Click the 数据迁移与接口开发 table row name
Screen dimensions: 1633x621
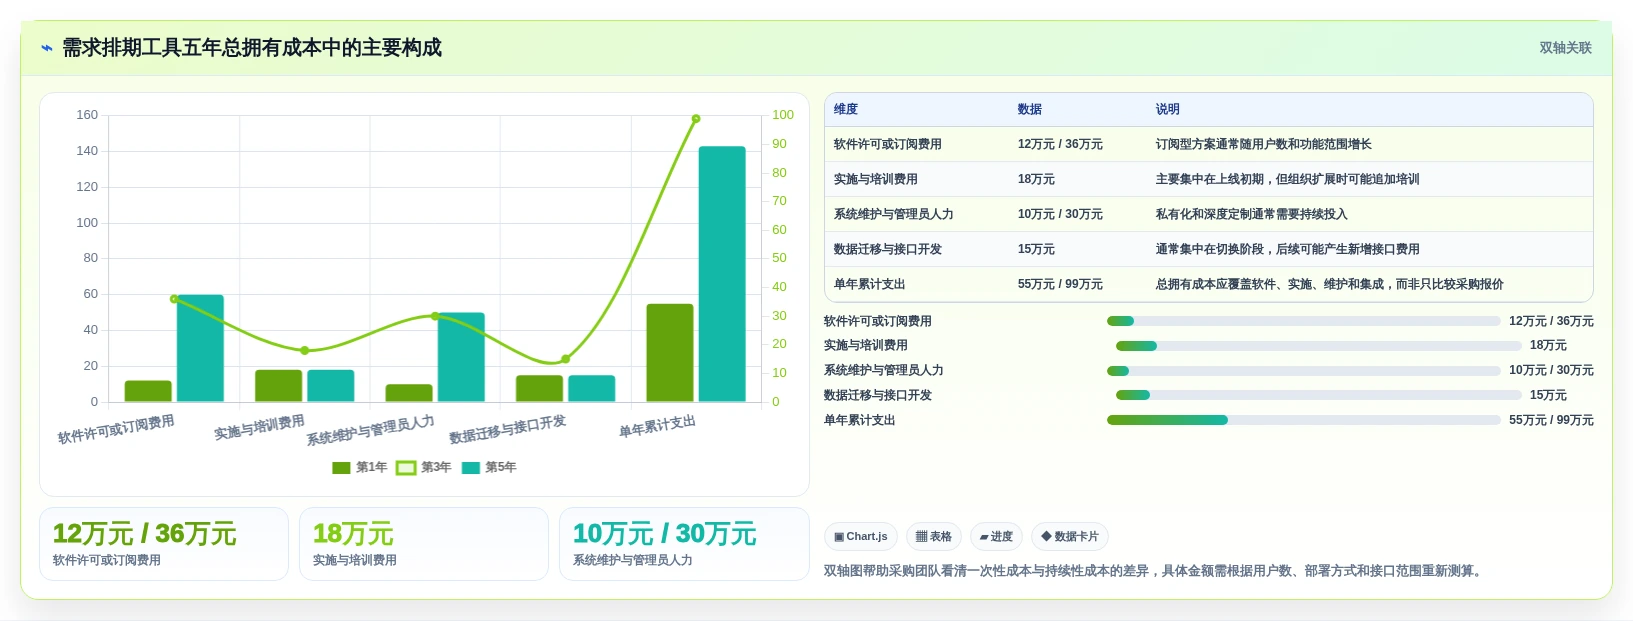[x=888, y=249]
